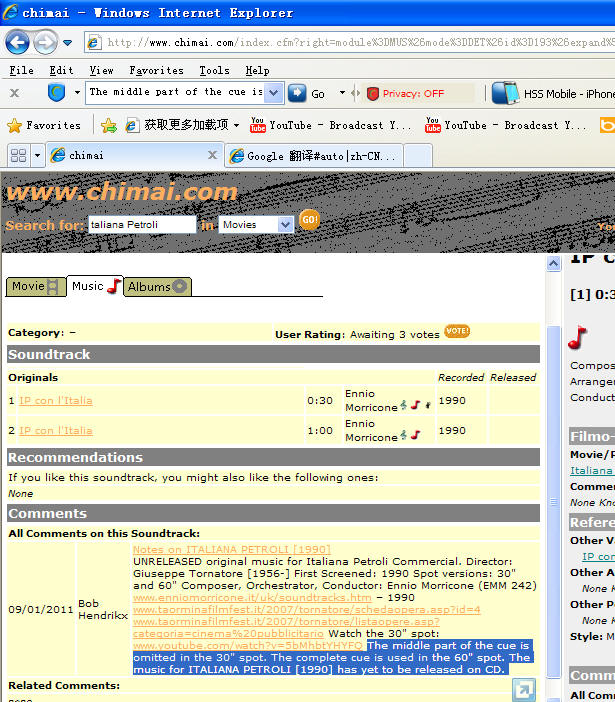Open the first YouTube Broadcast favorite
Viewport: 615px width, 702px height.
click(330, 125)
